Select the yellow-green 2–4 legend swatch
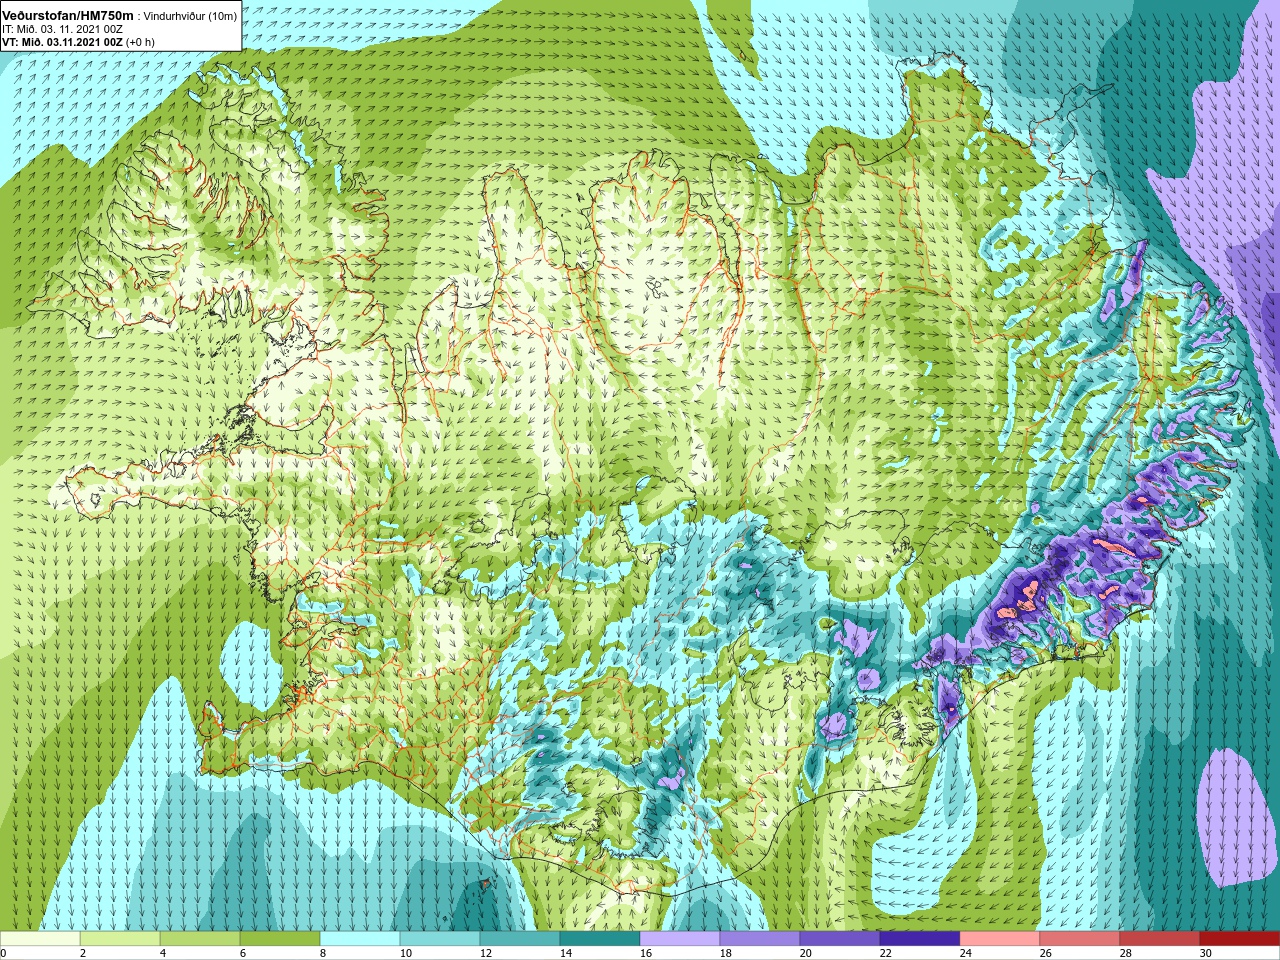 [120, 939]
